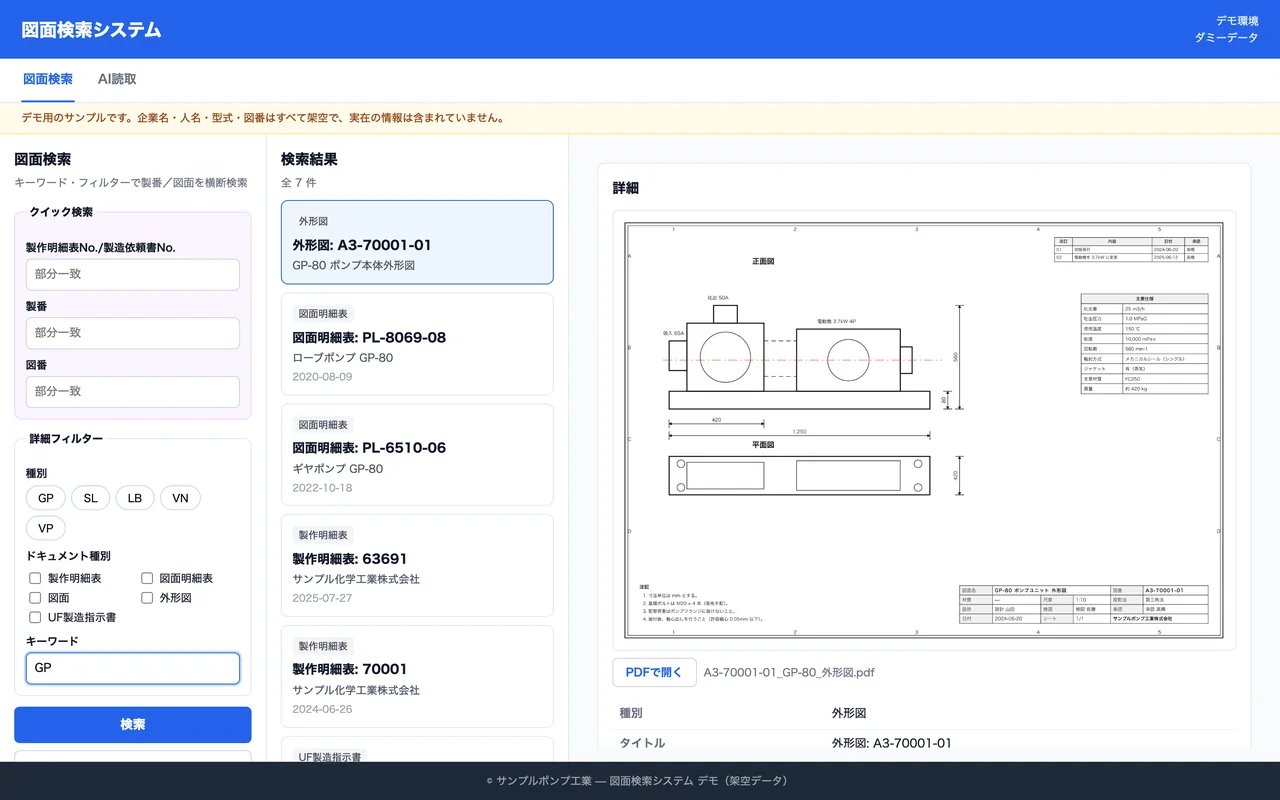Check the 図面明細表 document type checkbox
The width and height of the screenshot is (1280, 800).
click(x=147, y=578)
